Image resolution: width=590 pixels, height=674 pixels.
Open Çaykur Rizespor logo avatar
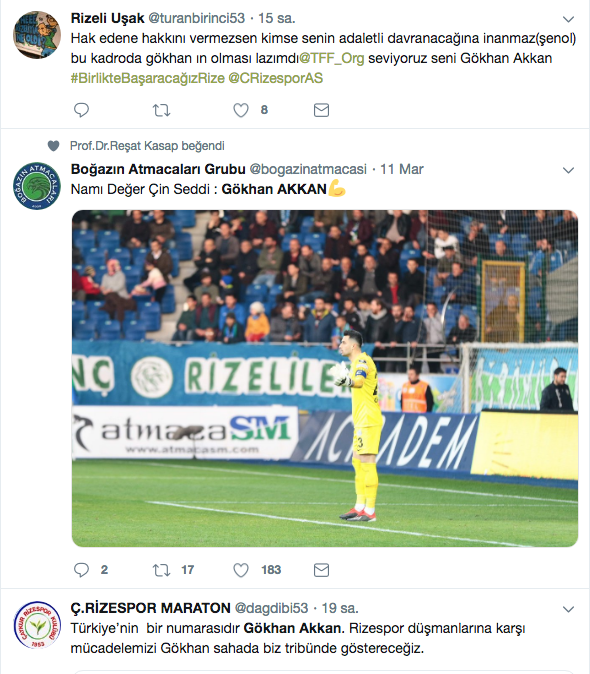pos(37,625)
